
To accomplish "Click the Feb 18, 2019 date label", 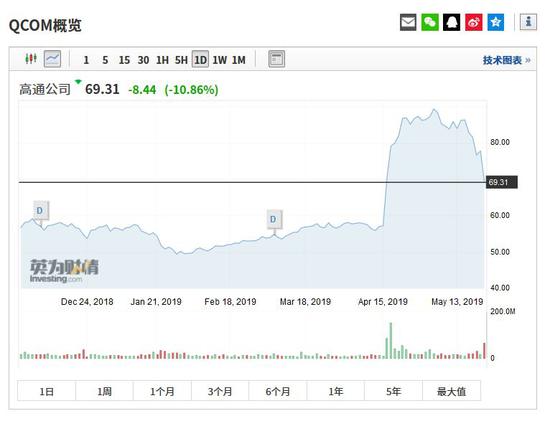I will 230,302.
